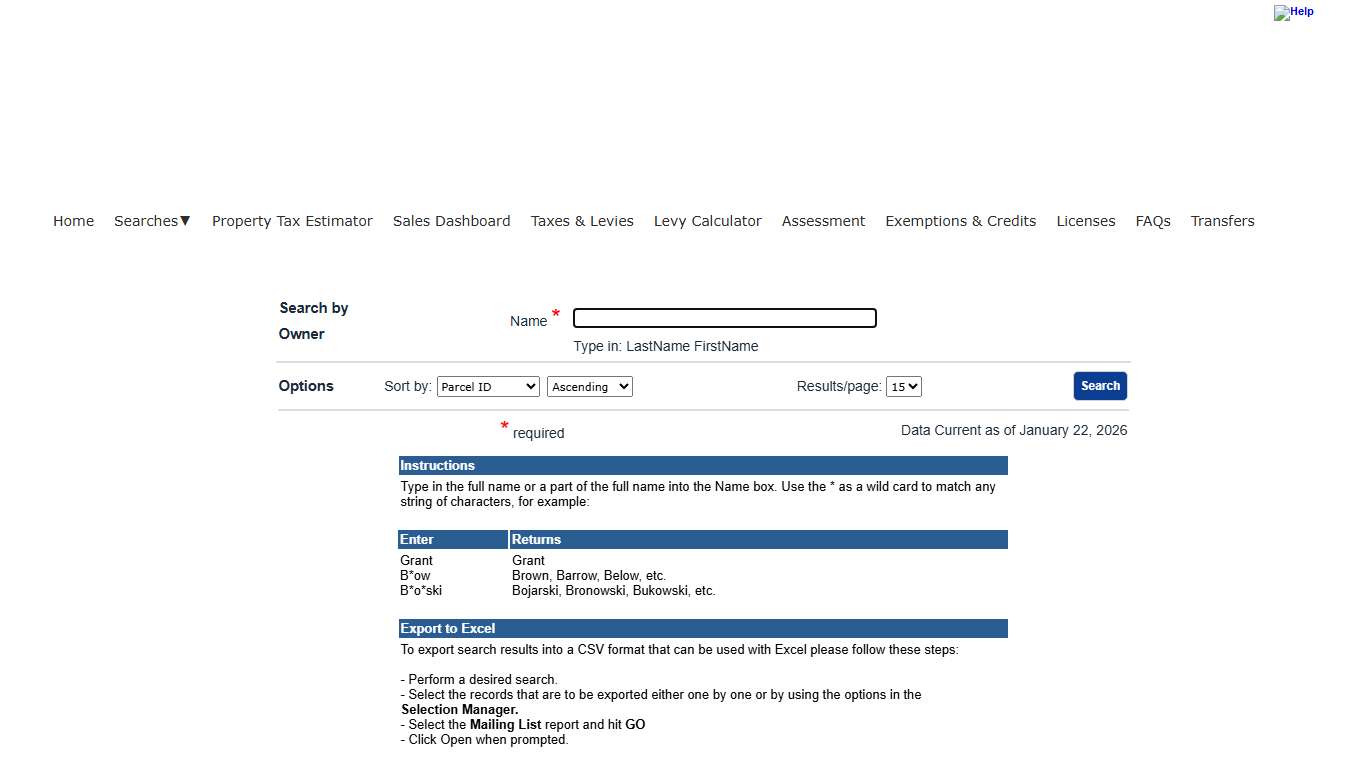Go to Licenses page

pyautogui.click(x=1085, y=221)
